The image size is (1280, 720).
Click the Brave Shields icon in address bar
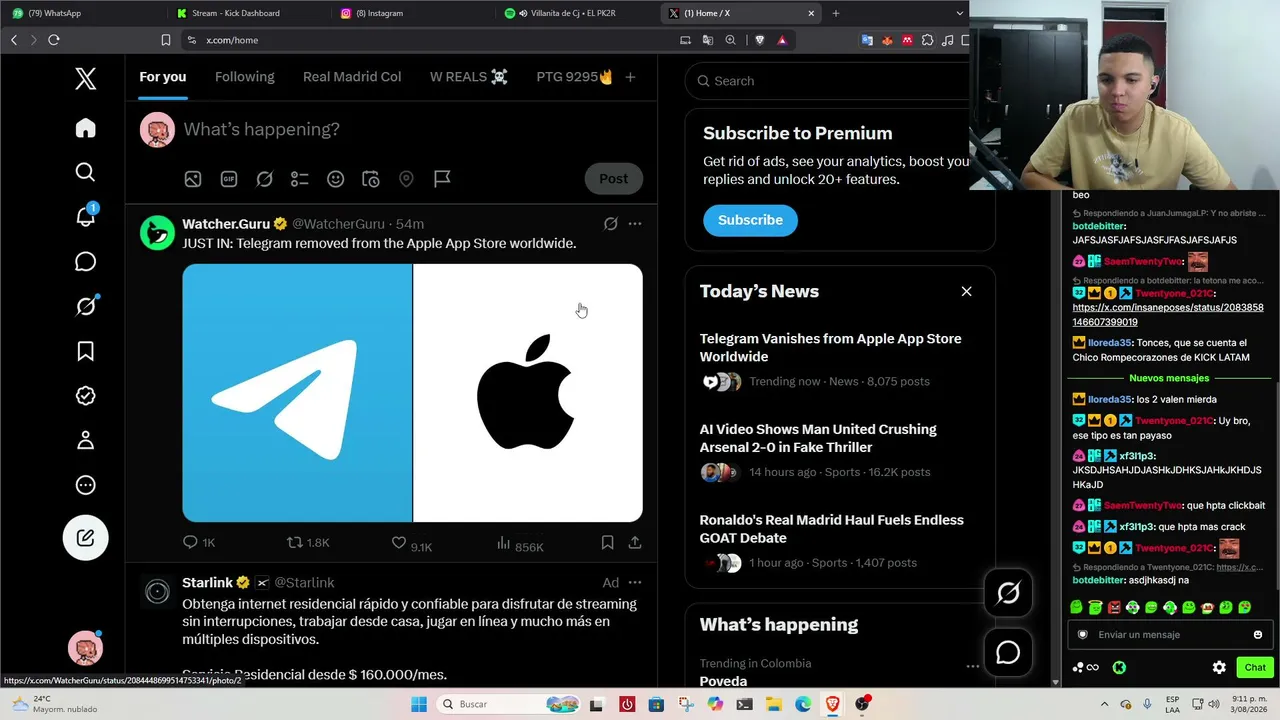(759, 40)
